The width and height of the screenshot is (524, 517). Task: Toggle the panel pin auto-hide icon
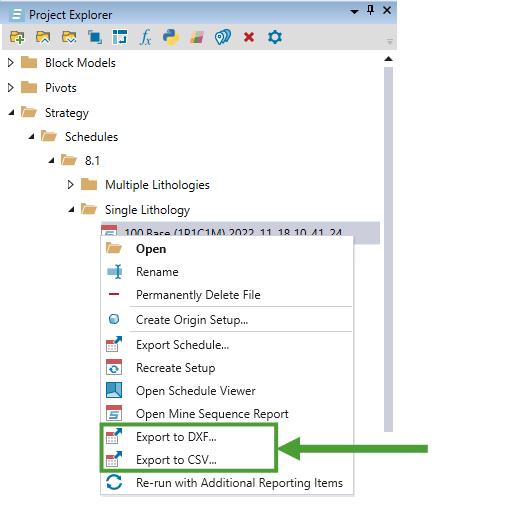(x=370, y=10)
